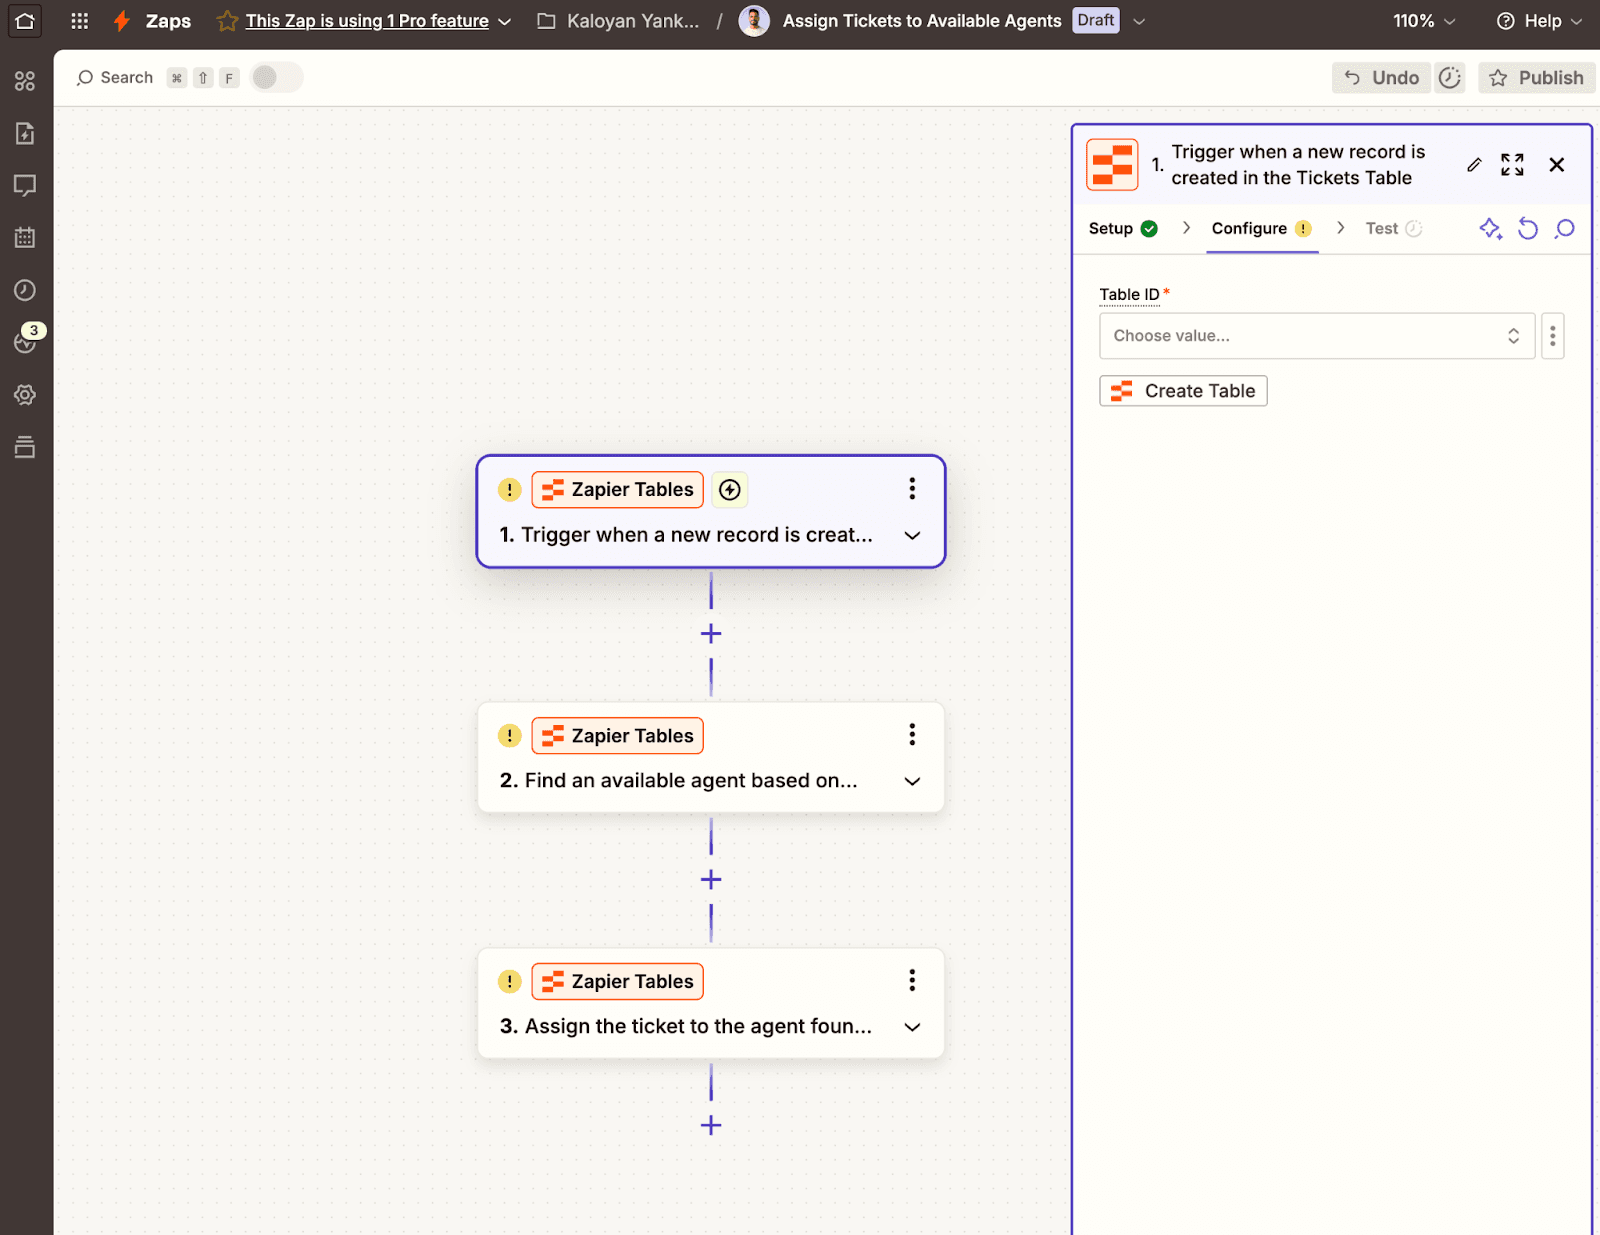The height and width of the screenshot is (1235, 1600).
Task: Click the Draft status badge
Action: pyautogui.click(x=1096, y=20)
